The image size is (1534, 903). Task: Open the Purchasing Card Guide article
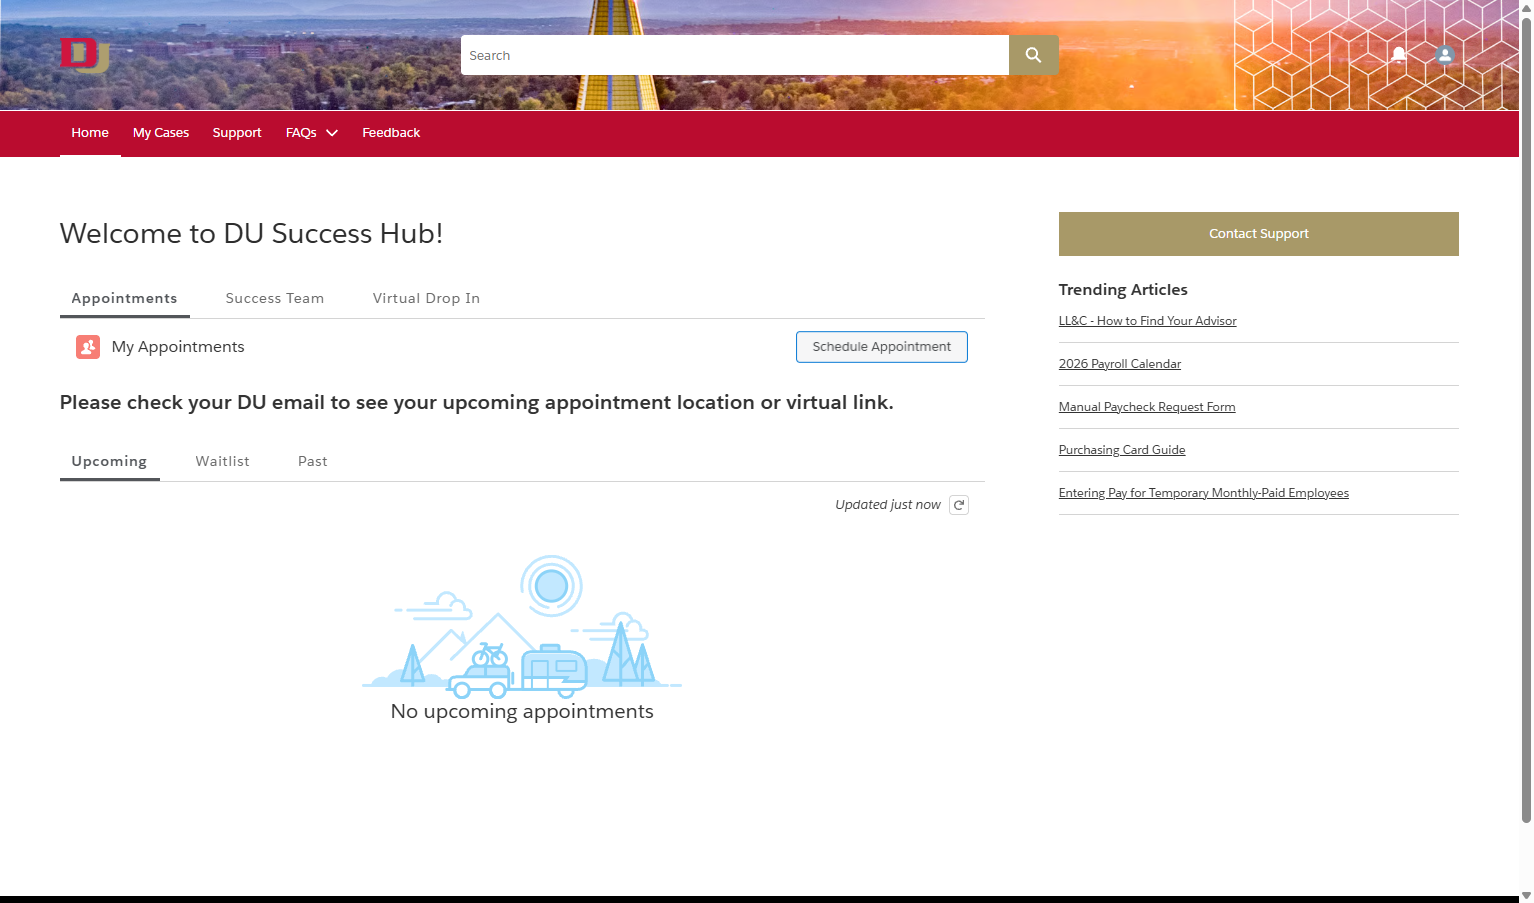click(x=1122, y=450)
